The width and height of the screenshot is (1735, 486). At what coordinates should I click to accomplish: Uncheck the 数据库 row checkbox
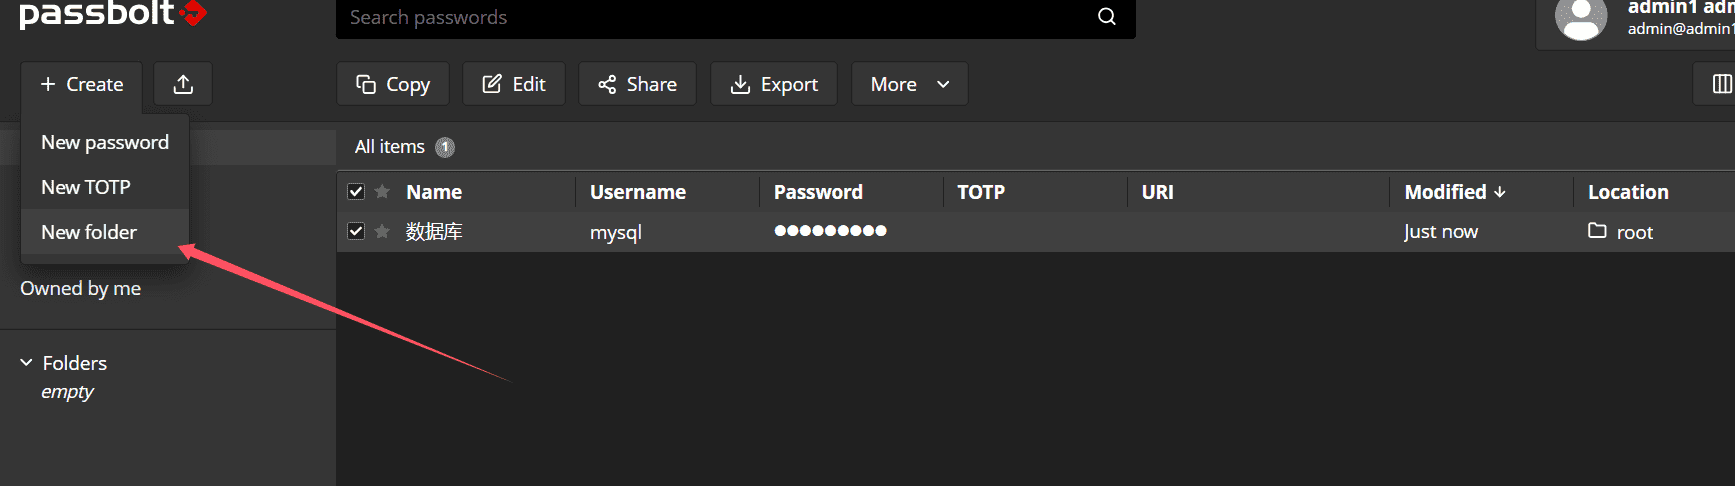pyautogui.click(x=356, y=231)
